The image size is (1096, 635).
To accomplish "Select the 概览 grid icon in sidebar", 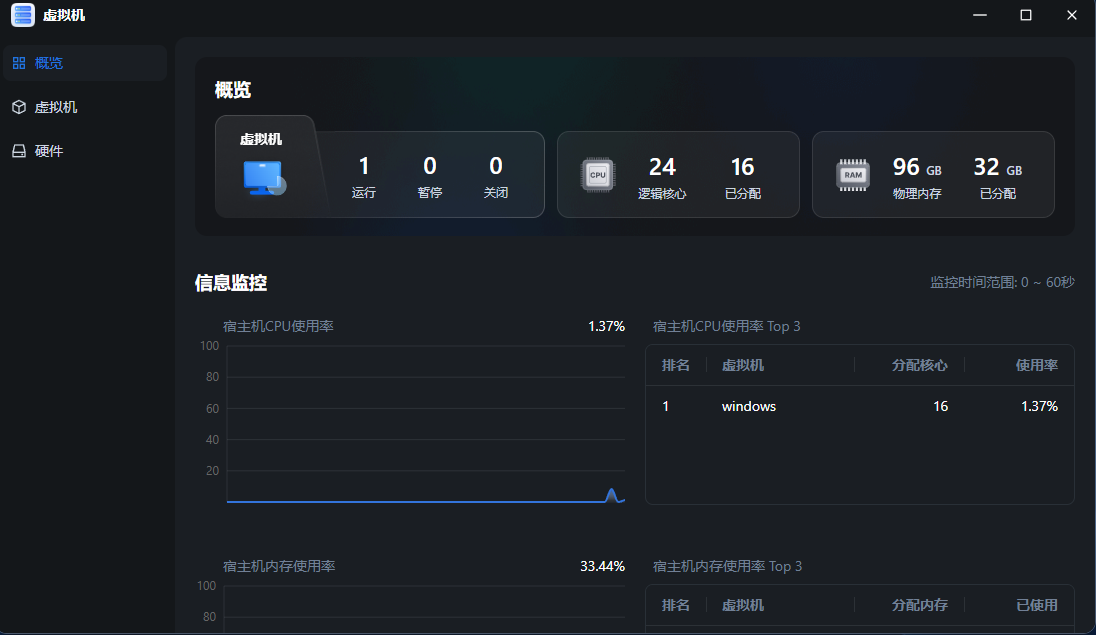I will pyautogui.click(x=19, y=62).
